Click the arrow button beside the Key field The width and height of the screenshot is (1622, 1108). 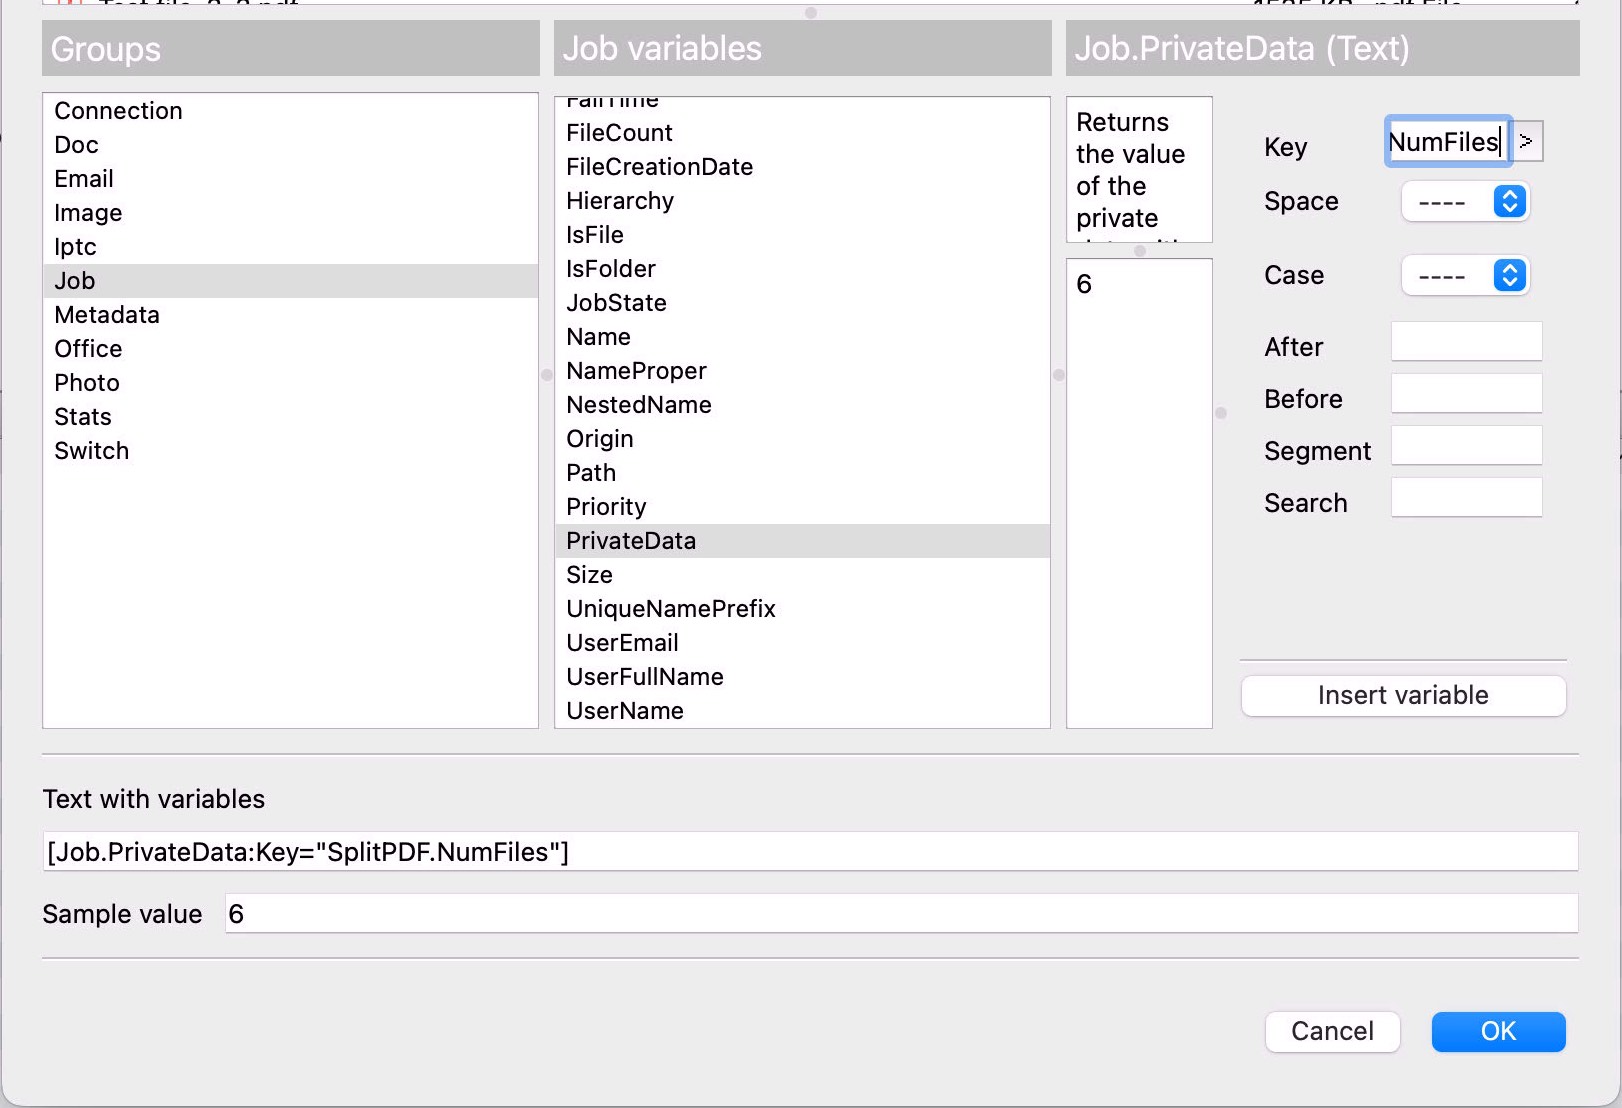[1525, 141]
